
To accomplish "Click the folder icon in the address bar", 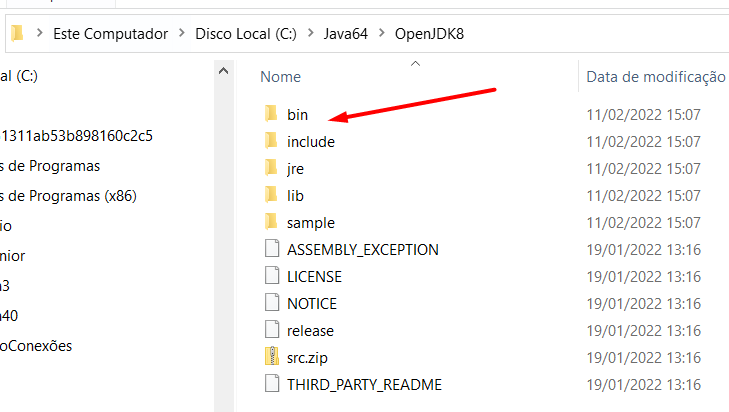I will click(17, 33).
